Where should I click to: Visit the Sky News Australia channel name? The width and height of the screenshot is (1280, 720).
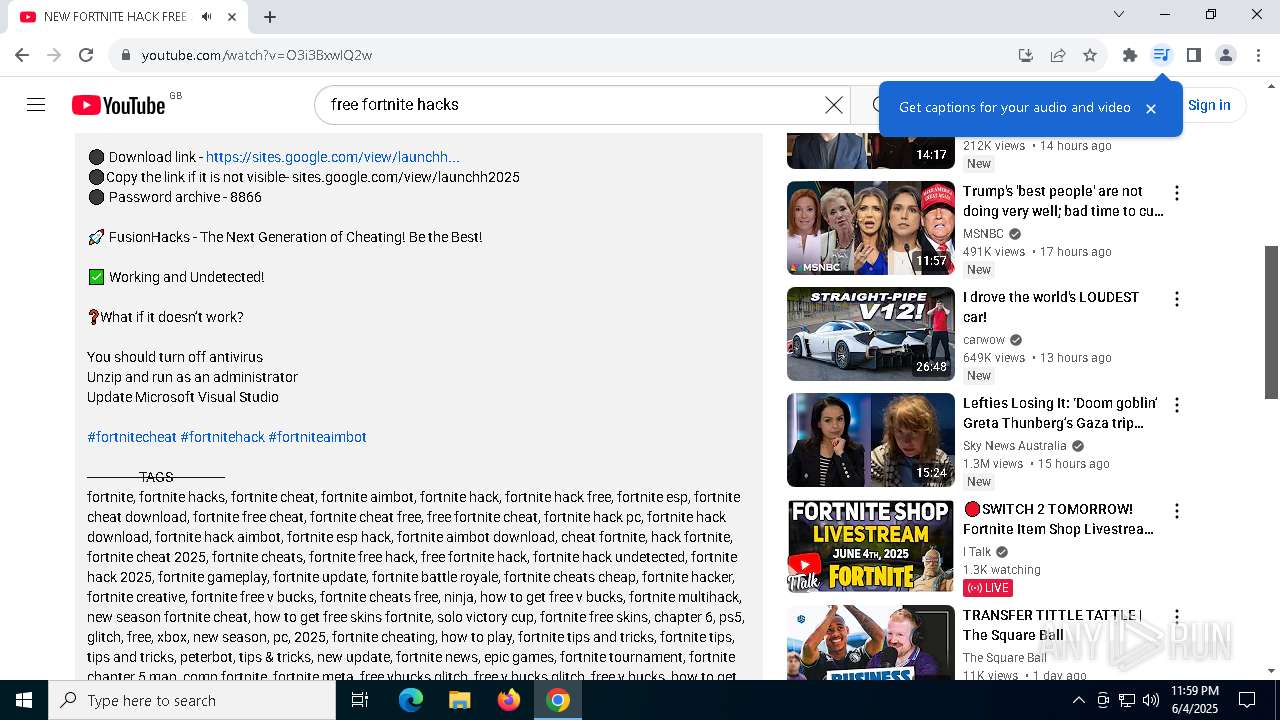tap(1015, 446)
